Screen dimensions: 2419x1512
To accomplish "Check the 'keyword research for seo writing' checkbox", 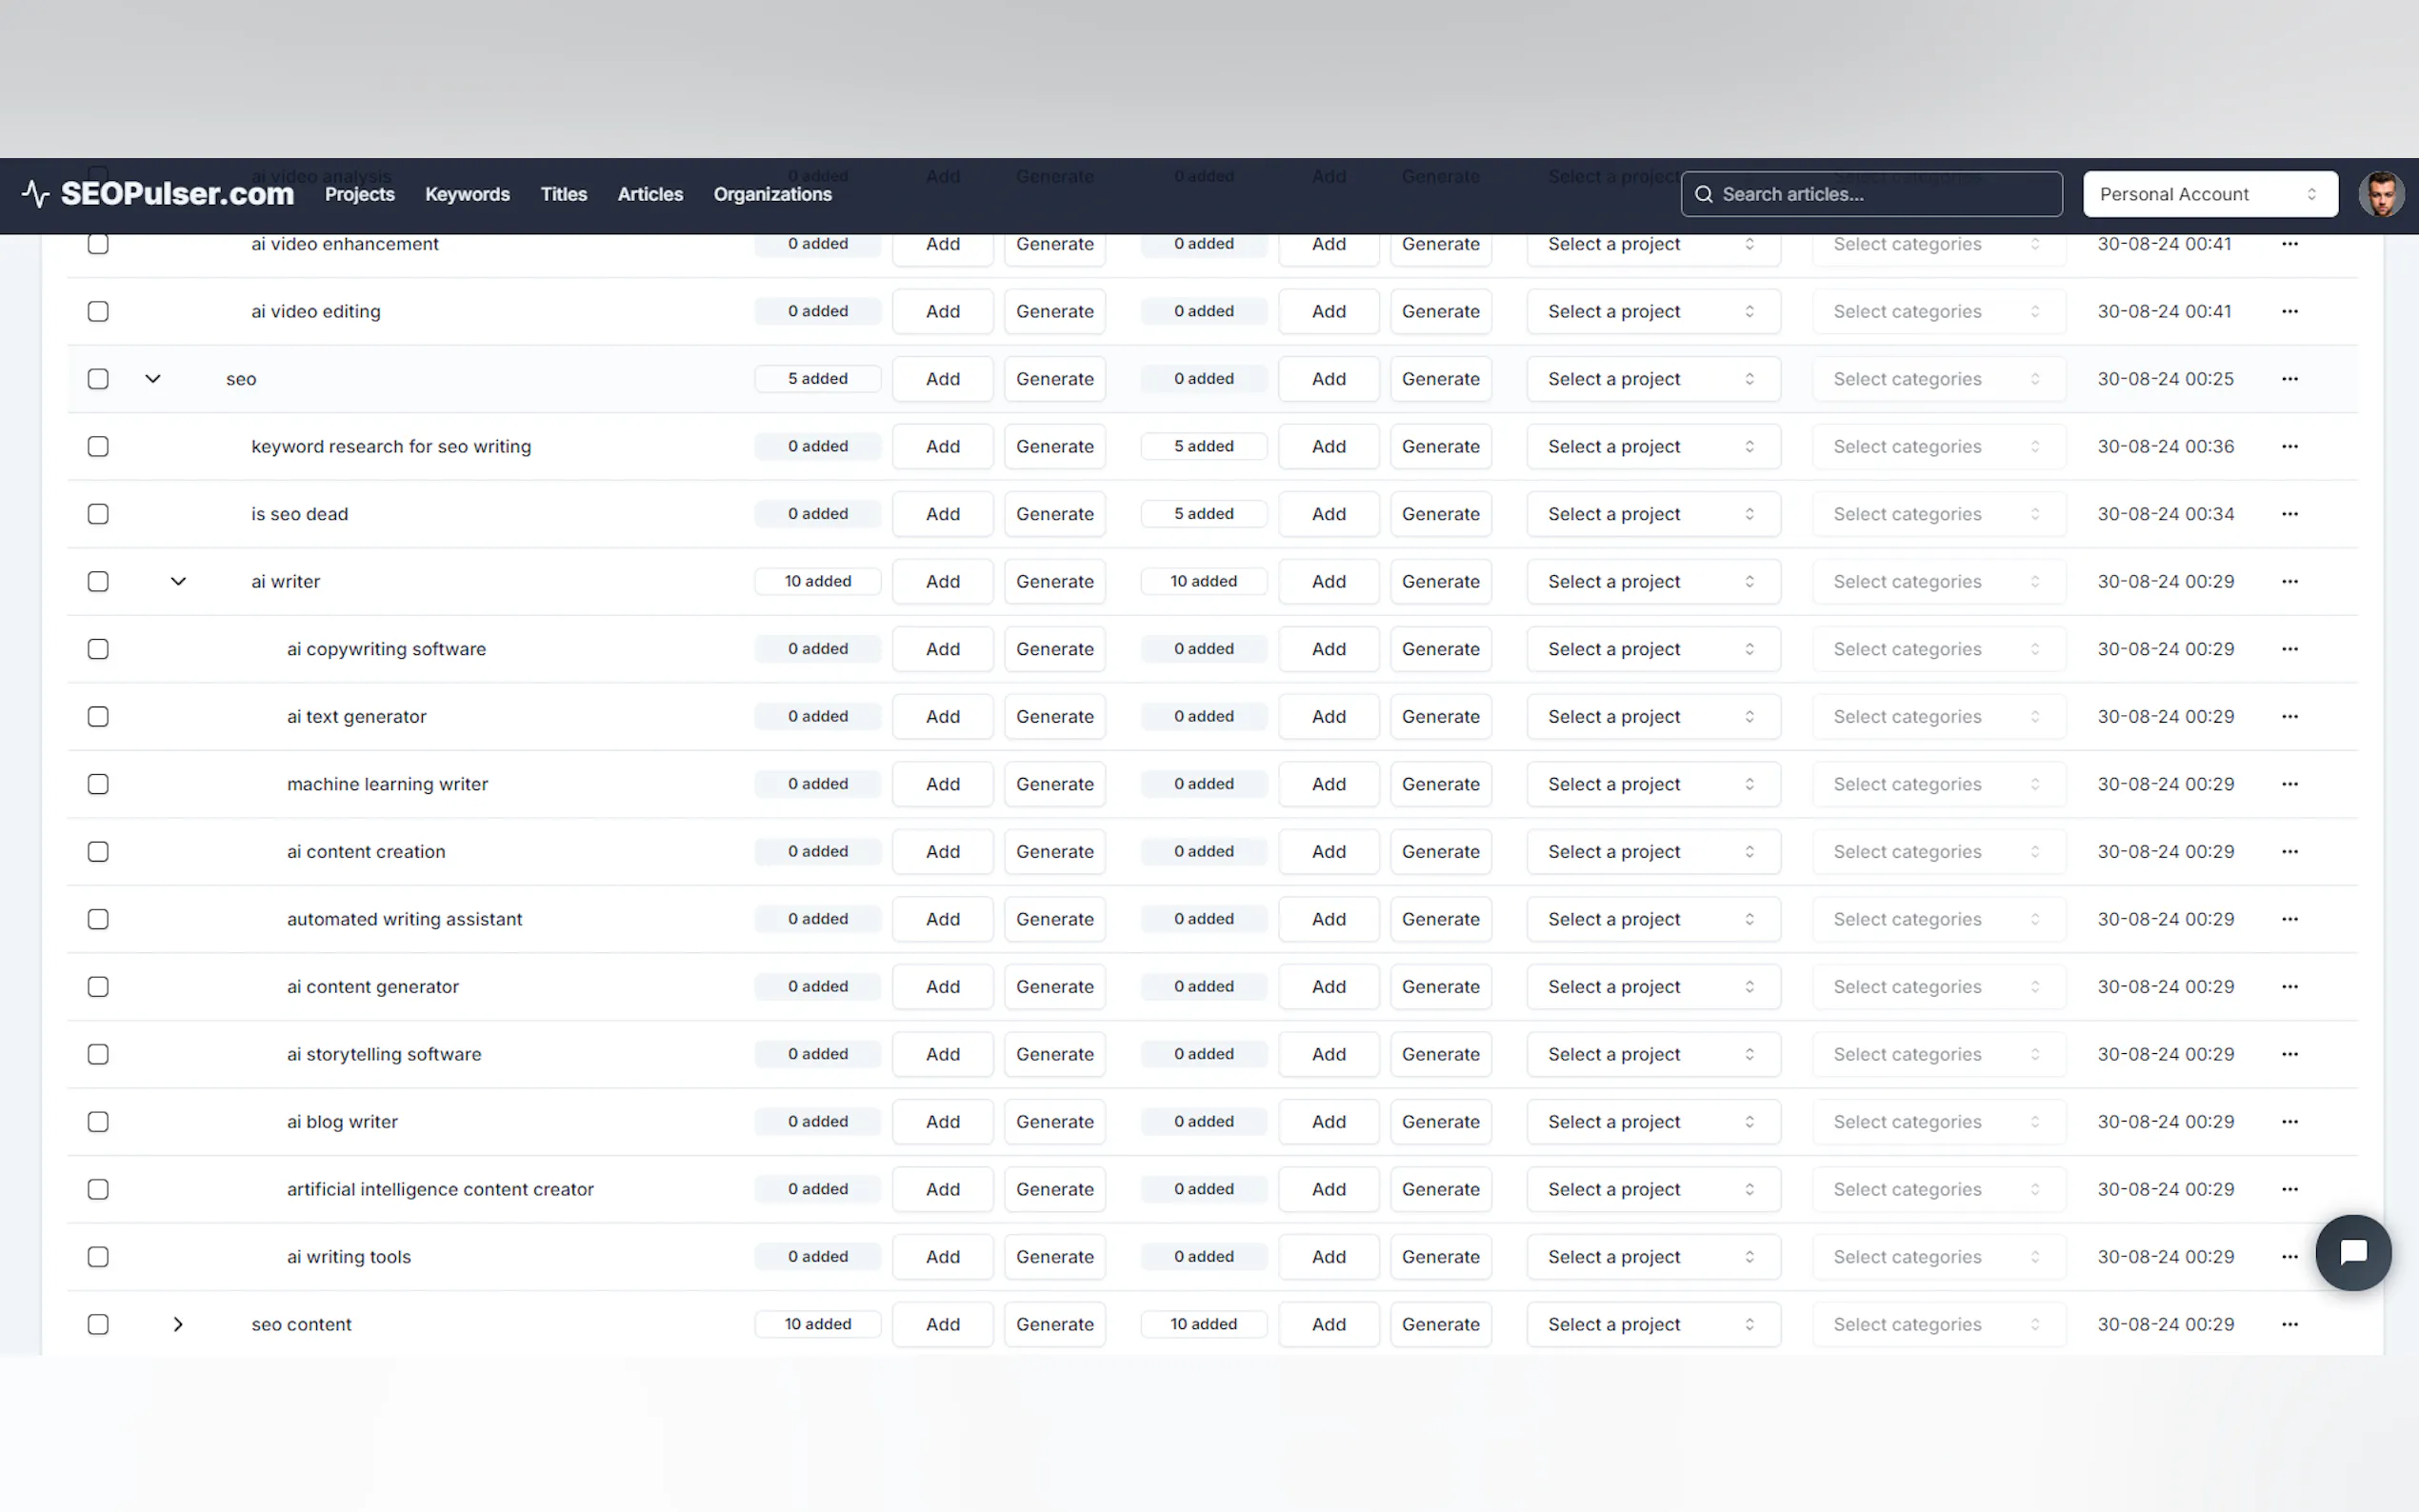I will [98, 447].
